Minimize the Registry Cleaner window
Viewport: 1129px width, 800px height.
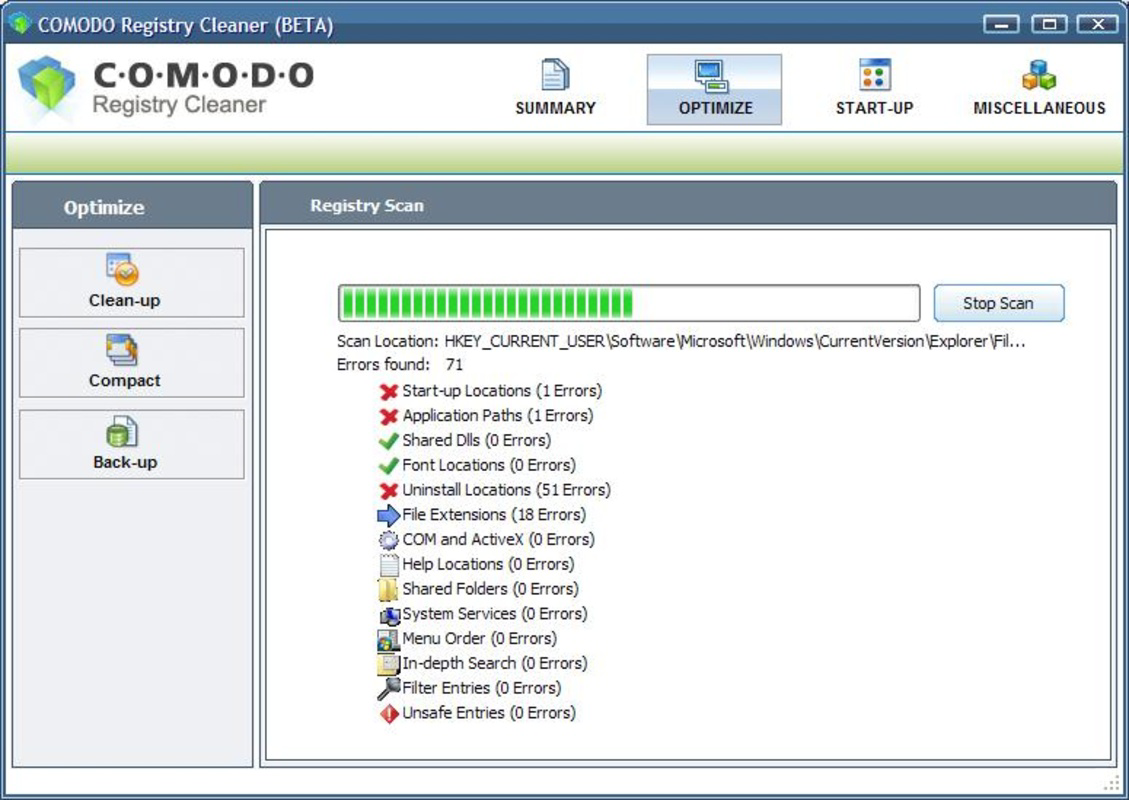click(1002, 24)
